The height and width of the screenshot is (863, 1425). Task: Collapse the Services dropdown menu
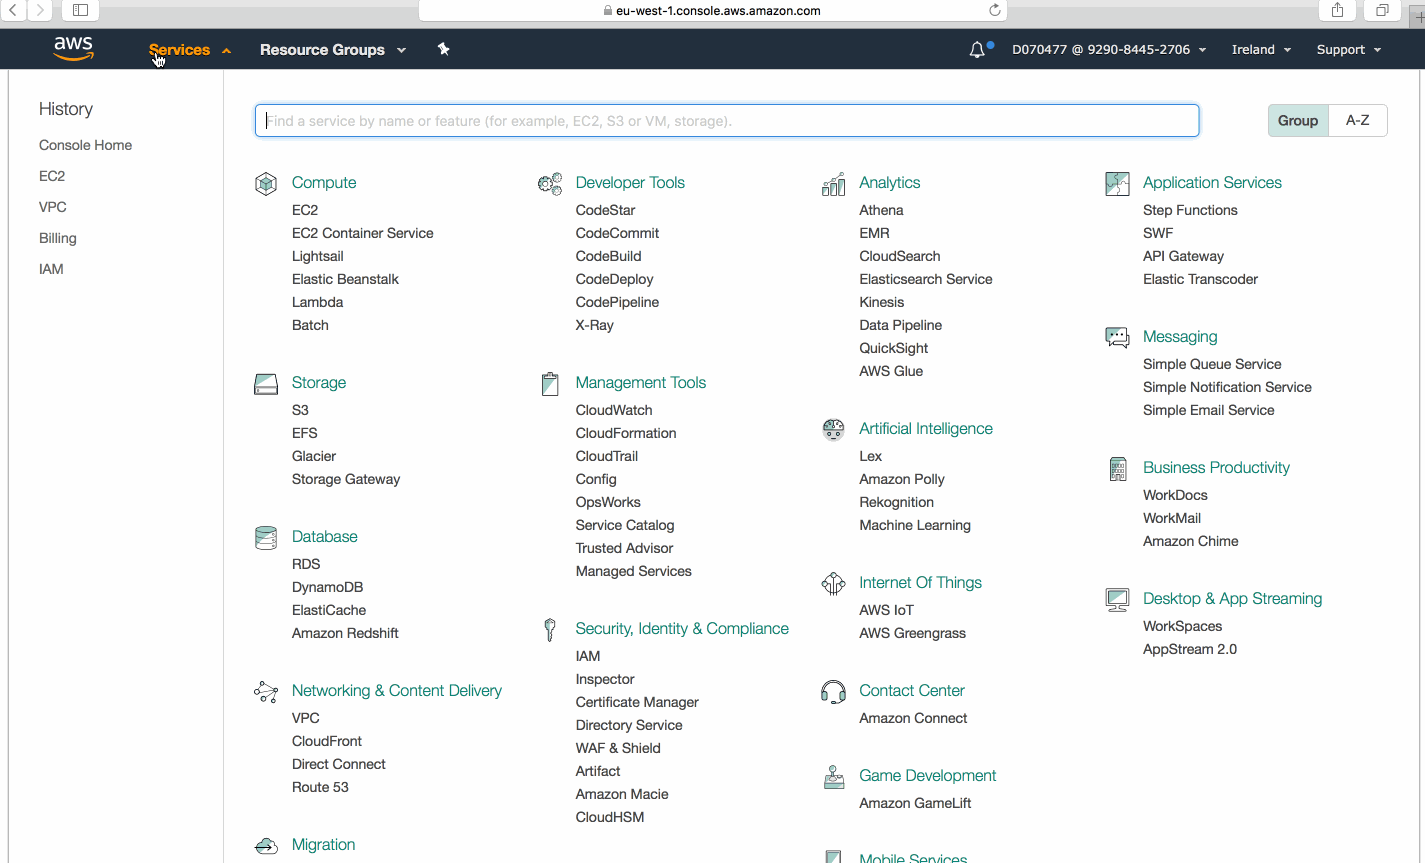point(190,49)
